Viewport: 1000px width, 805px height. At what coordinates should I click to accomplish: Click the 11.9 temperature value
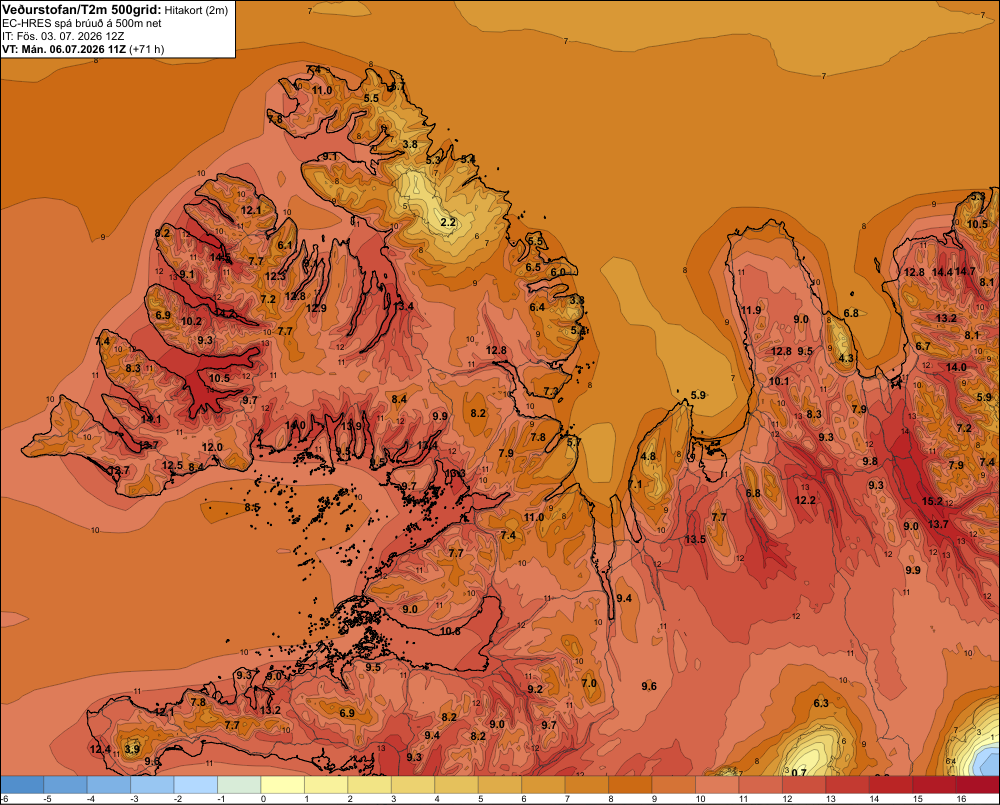tap(751, 310)
